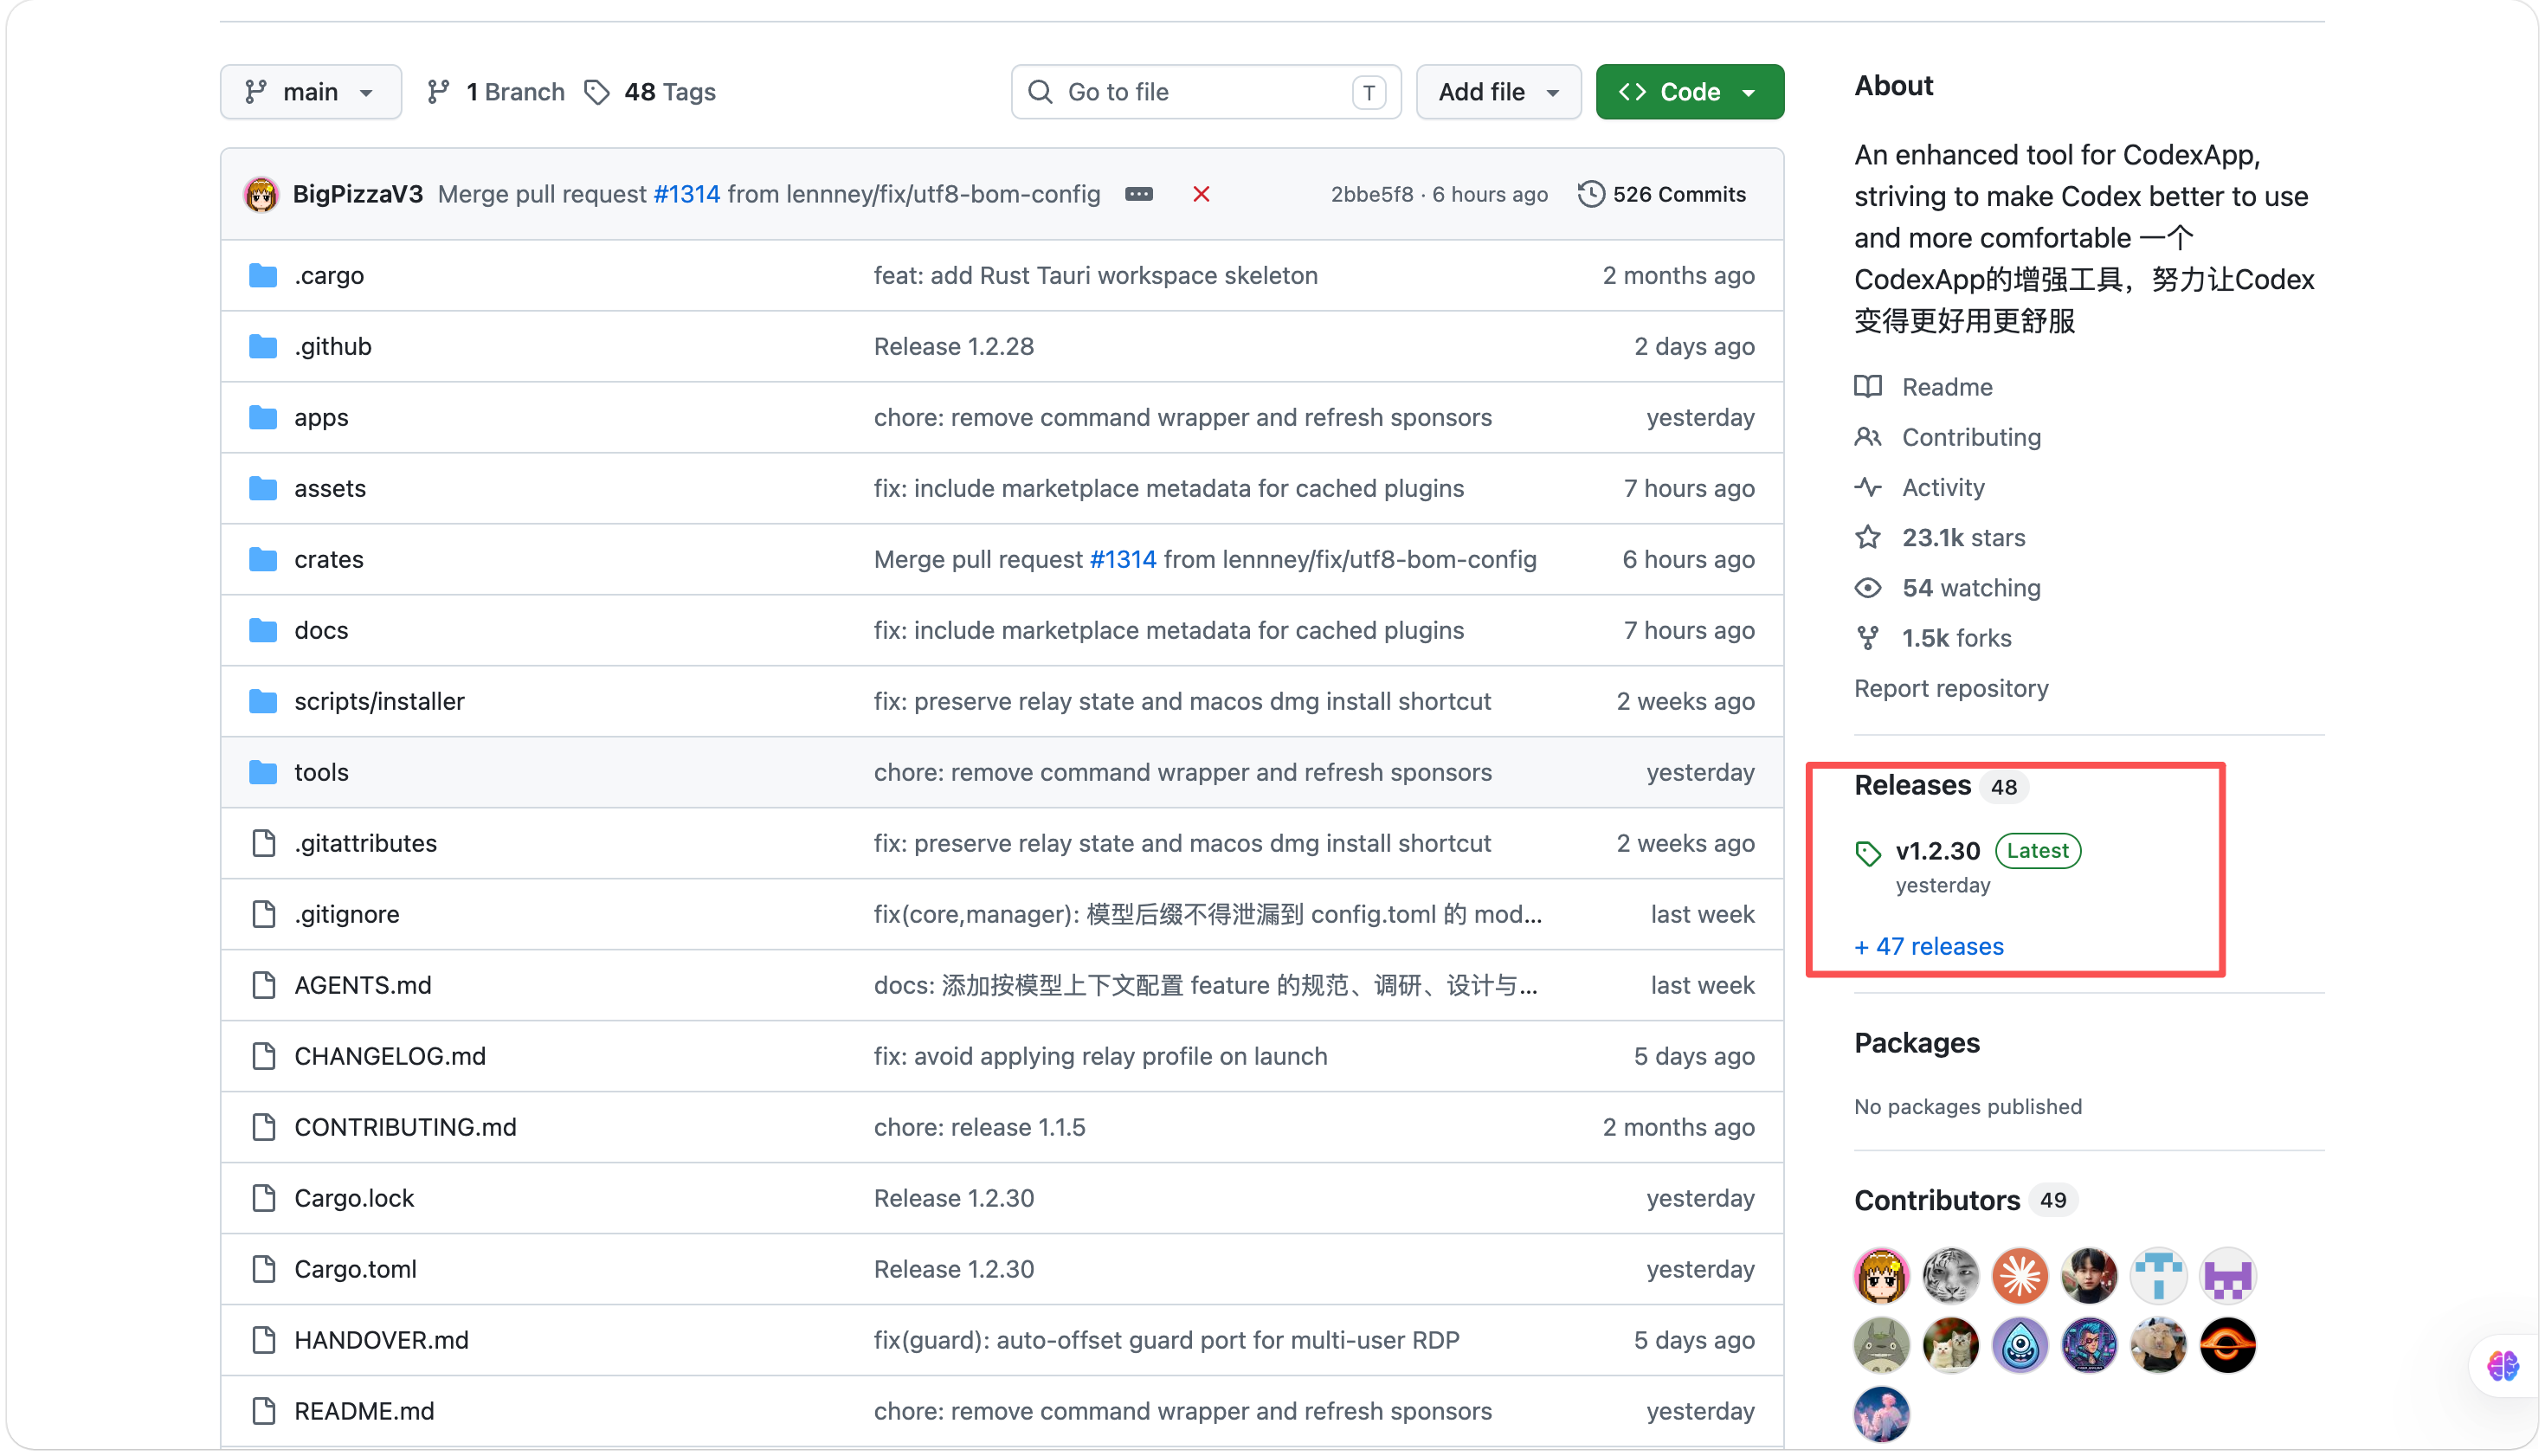Screen dimensions: 2545x1456
Task: Click the file icon beside .gitattributes
Action: pyautogui.click(x=264, y=843)
